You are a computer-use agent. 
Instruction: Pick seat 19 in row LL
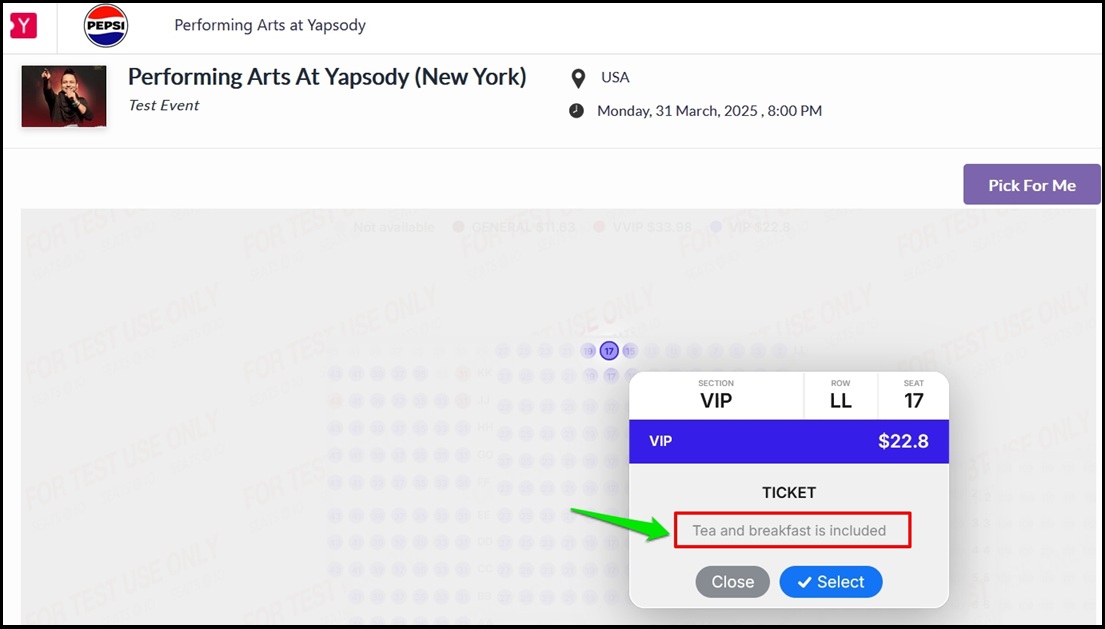(588, 351)
